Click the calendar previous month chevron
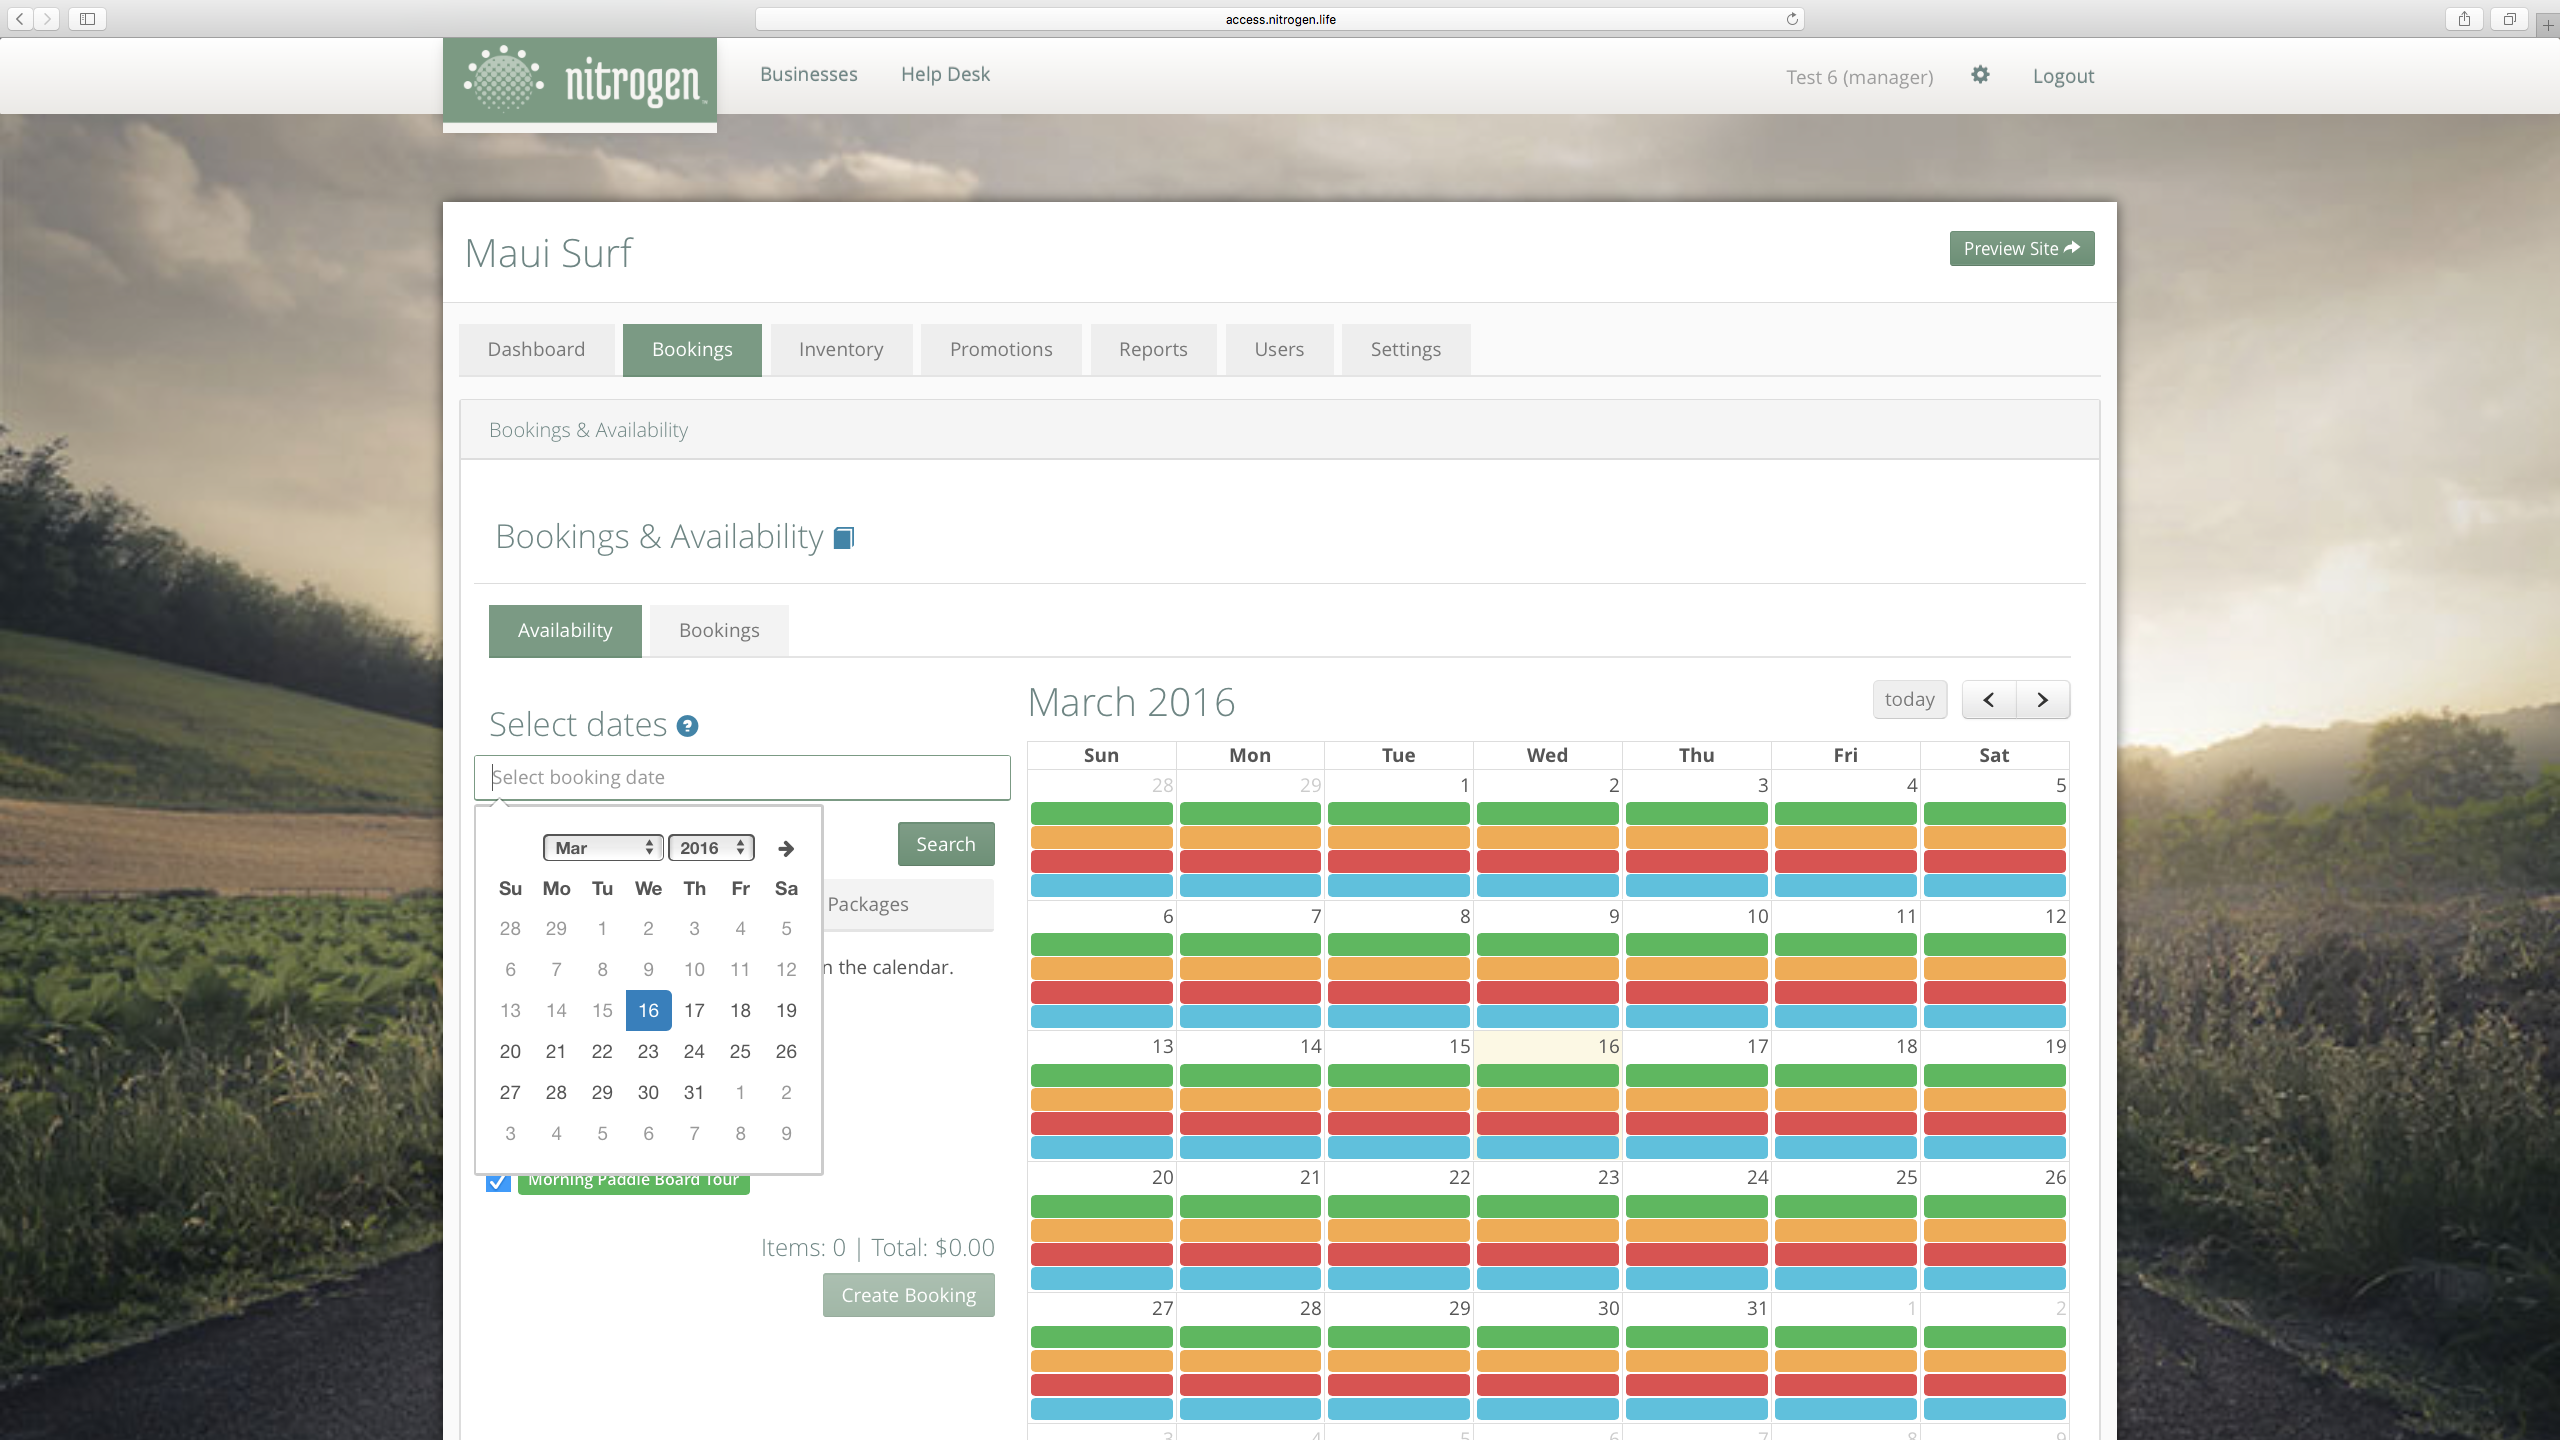Screen dimensions: 2560x1440 coord(1989,700)
